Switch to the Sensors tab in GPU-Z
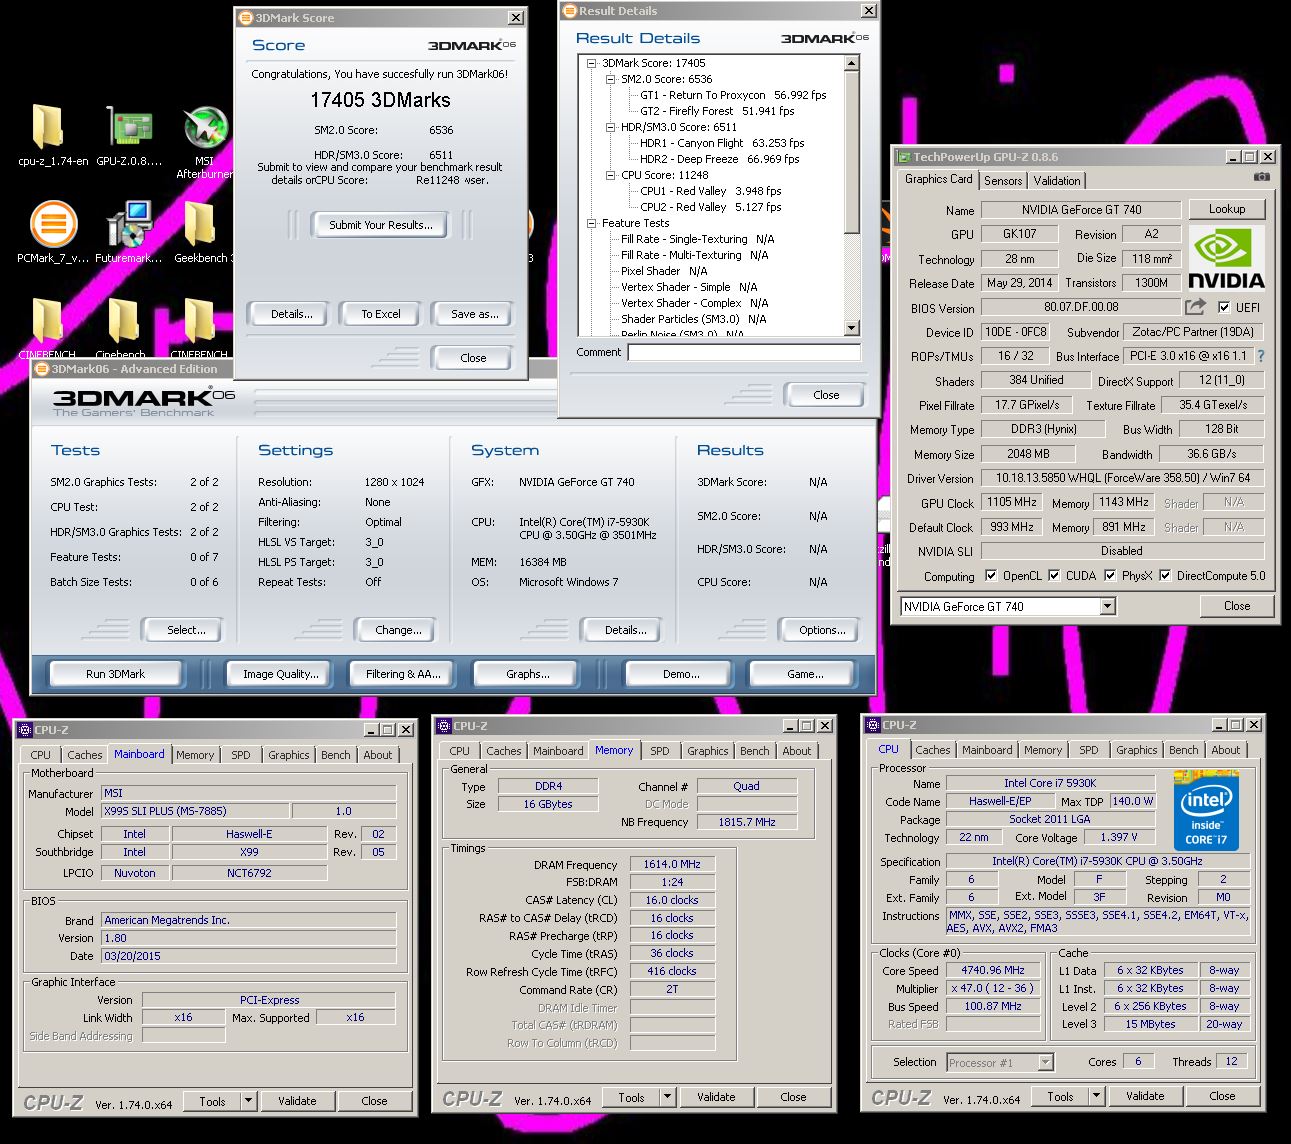 pyautogui.click(x=1003, y=181)
